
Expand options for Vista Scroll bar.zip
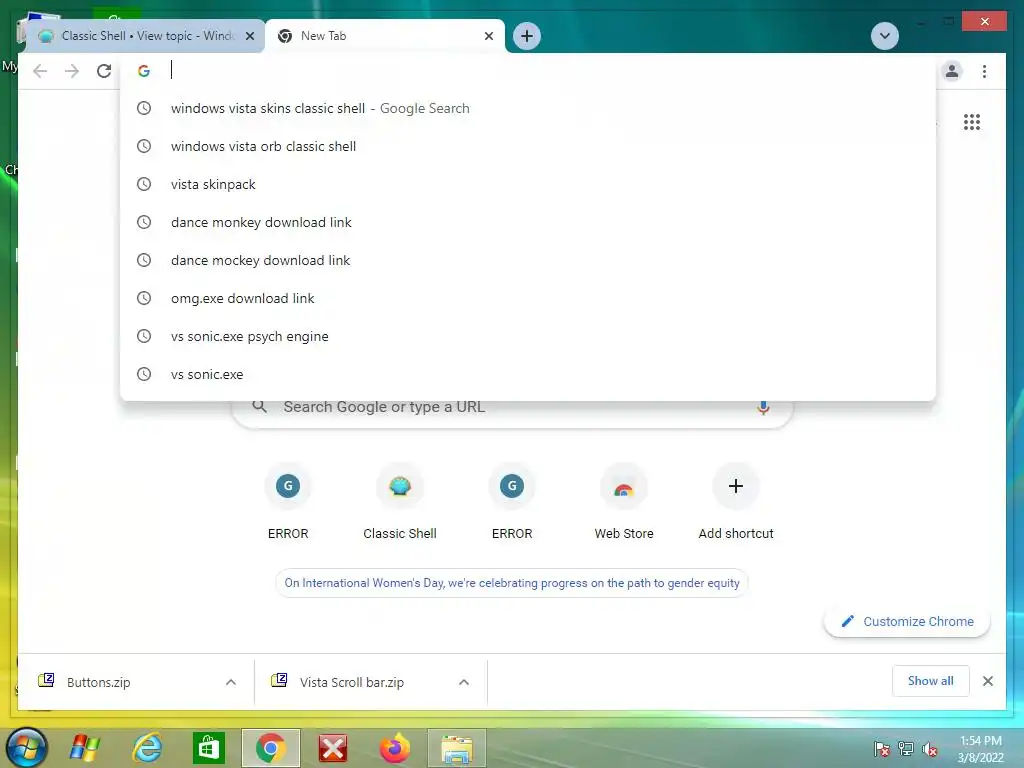pyautogui.click(x=464, y=682)
